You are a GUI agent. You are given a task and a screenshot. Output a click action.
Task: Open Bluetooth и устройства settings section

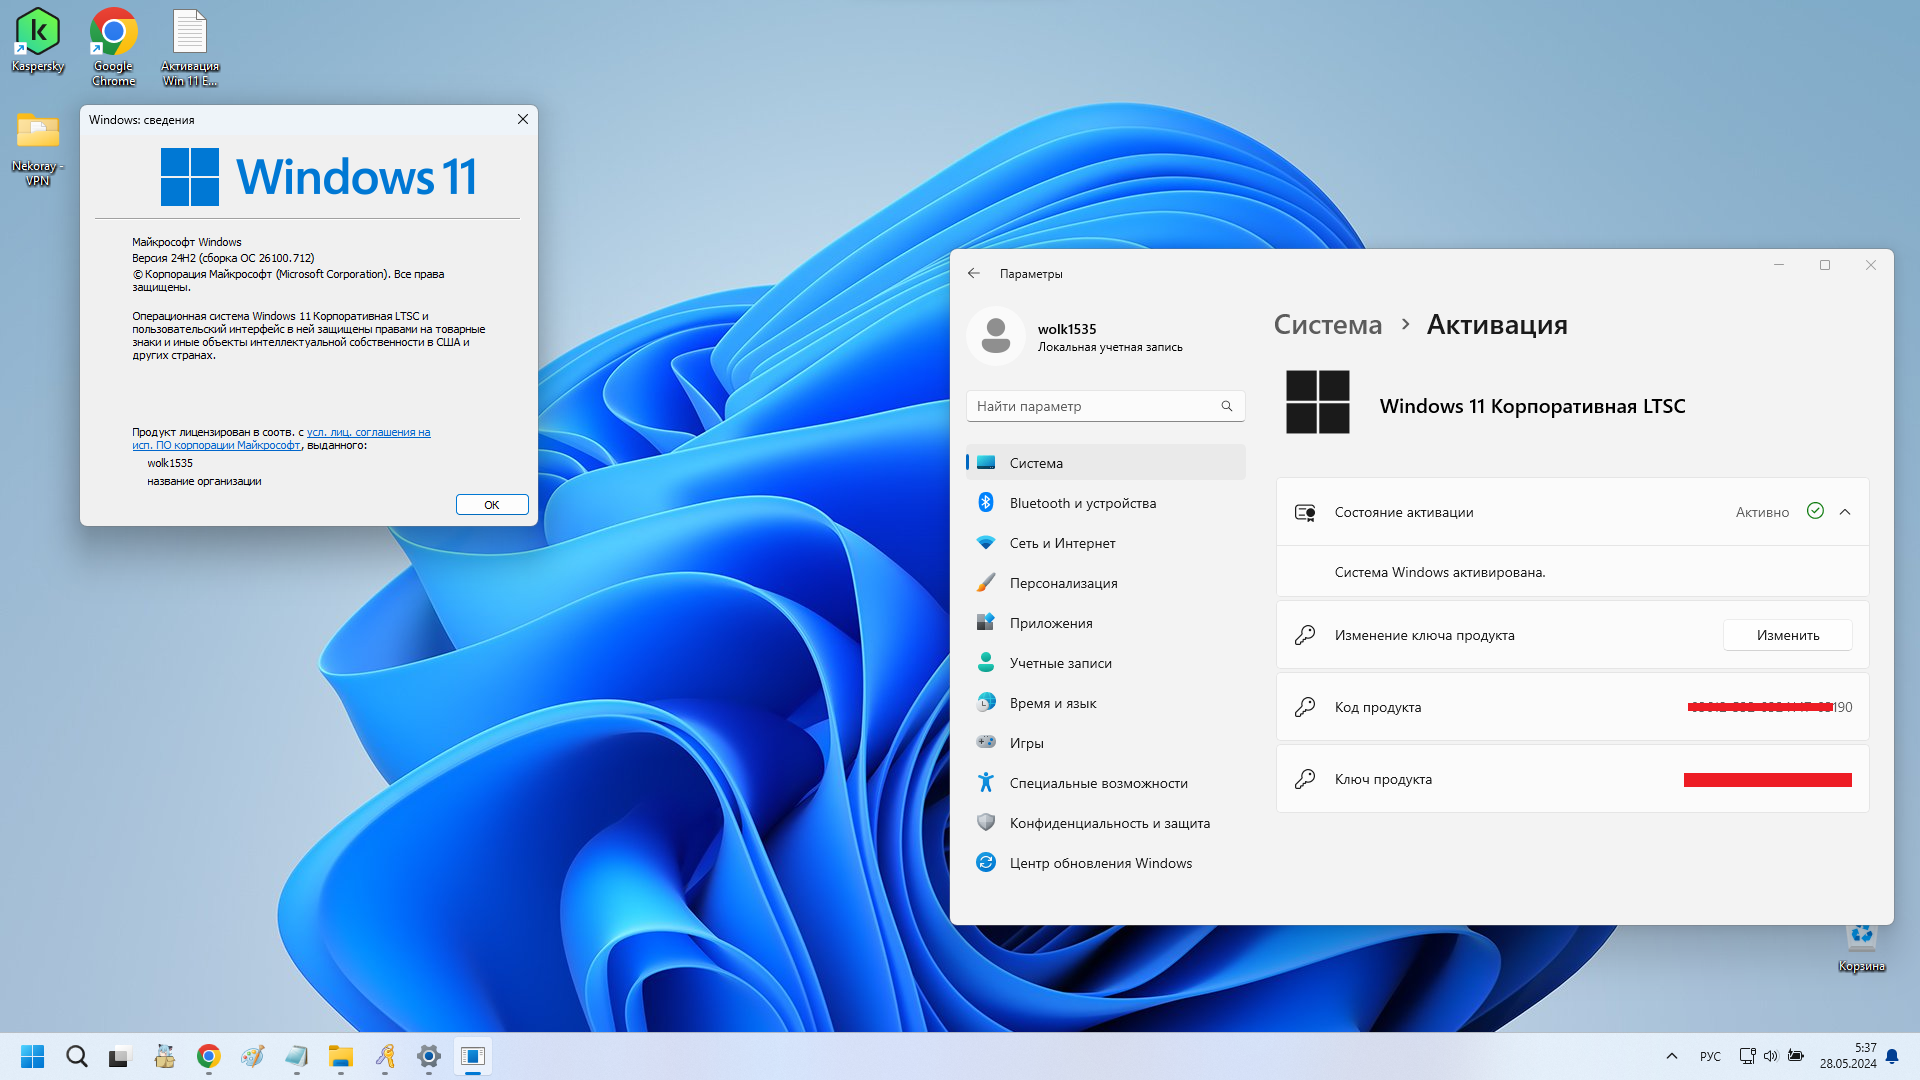pos(1082,503)
